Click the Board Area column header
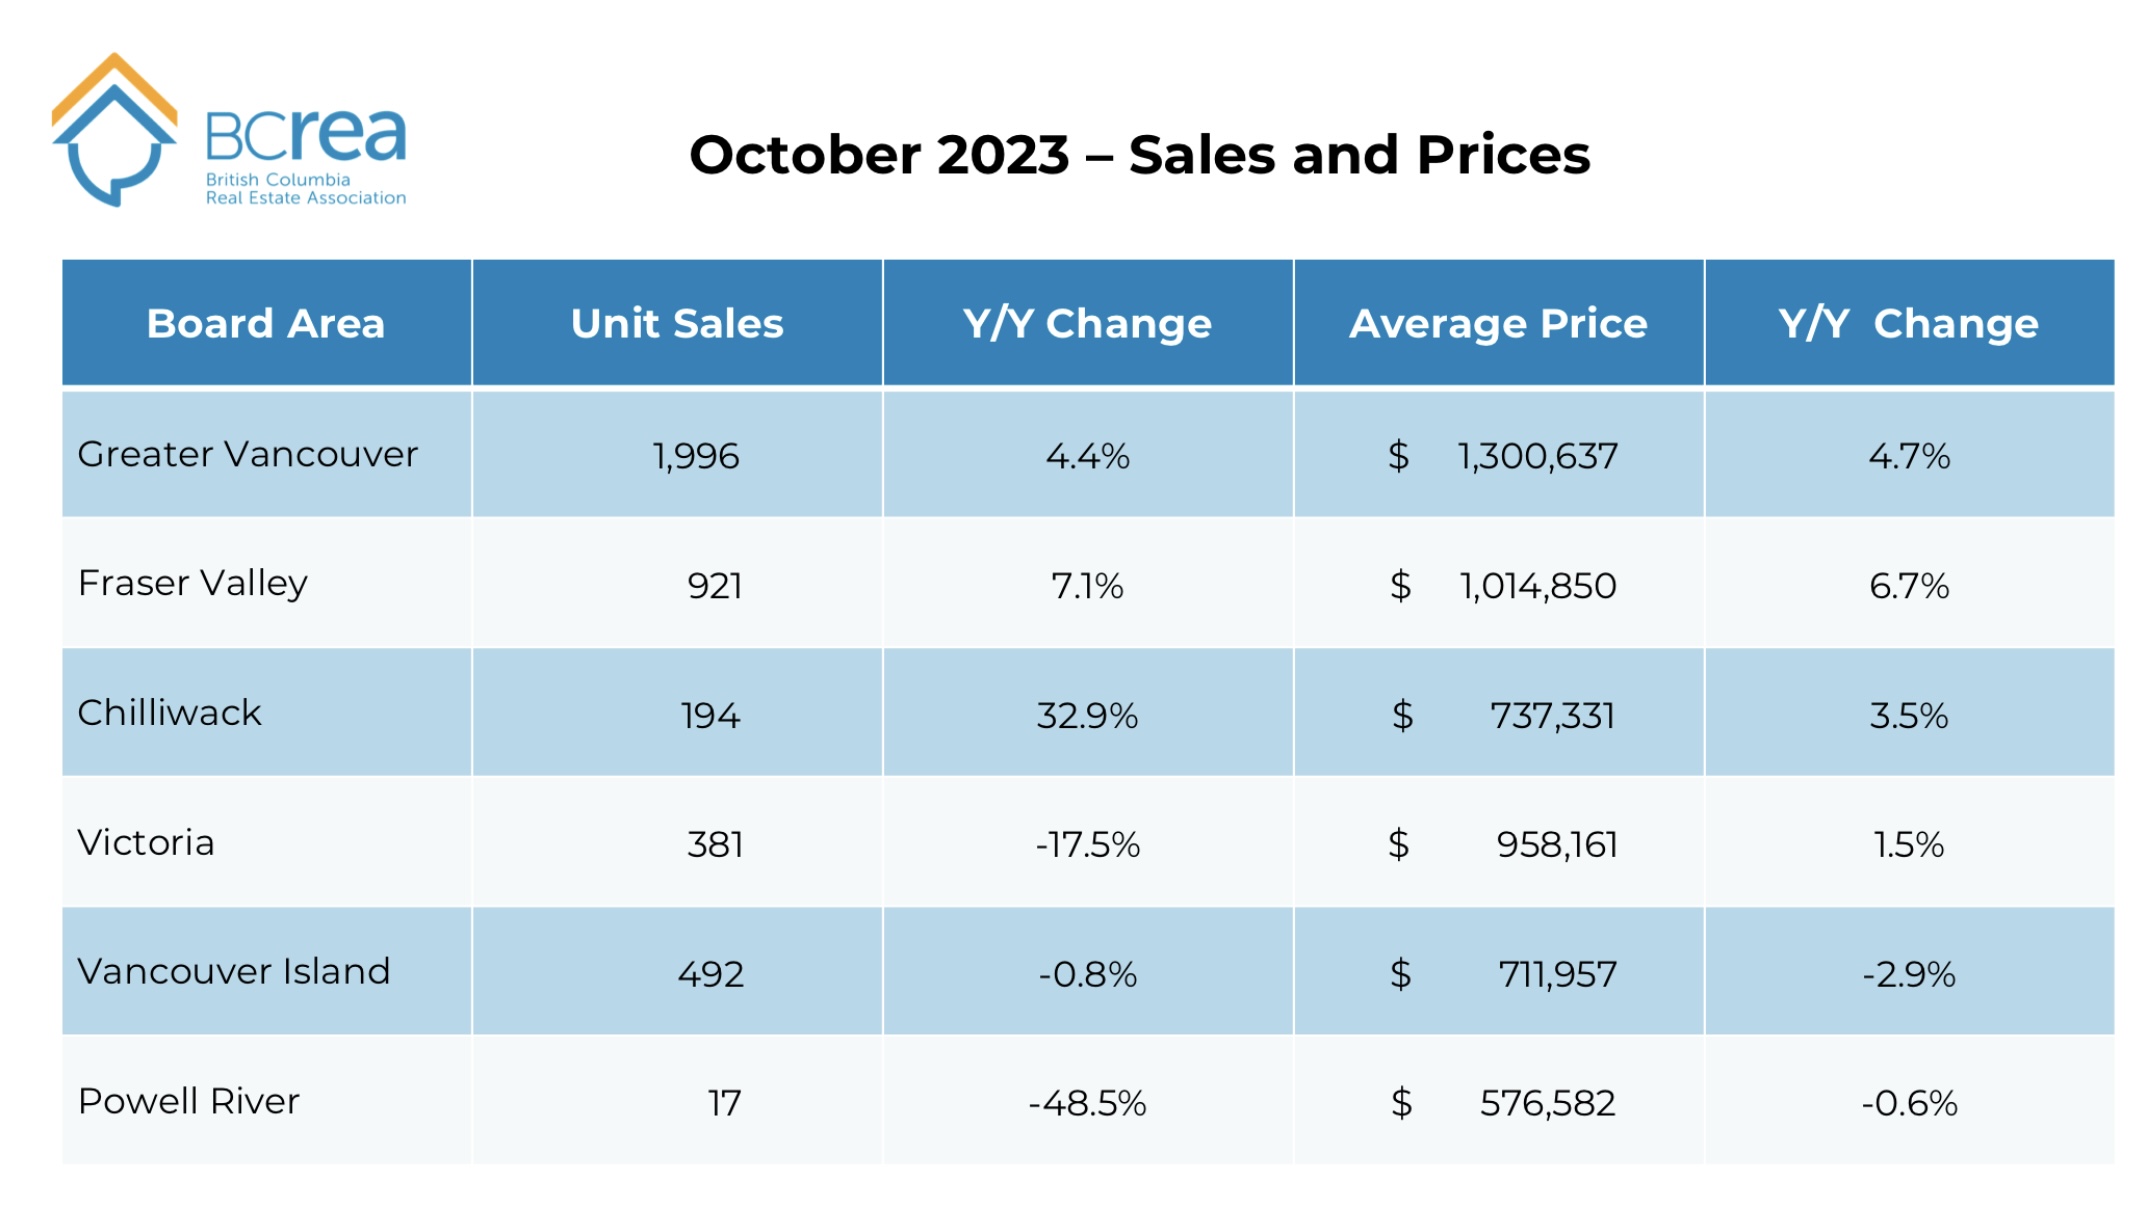Viewport: 2154px width, 1217px height. point(266,324)
